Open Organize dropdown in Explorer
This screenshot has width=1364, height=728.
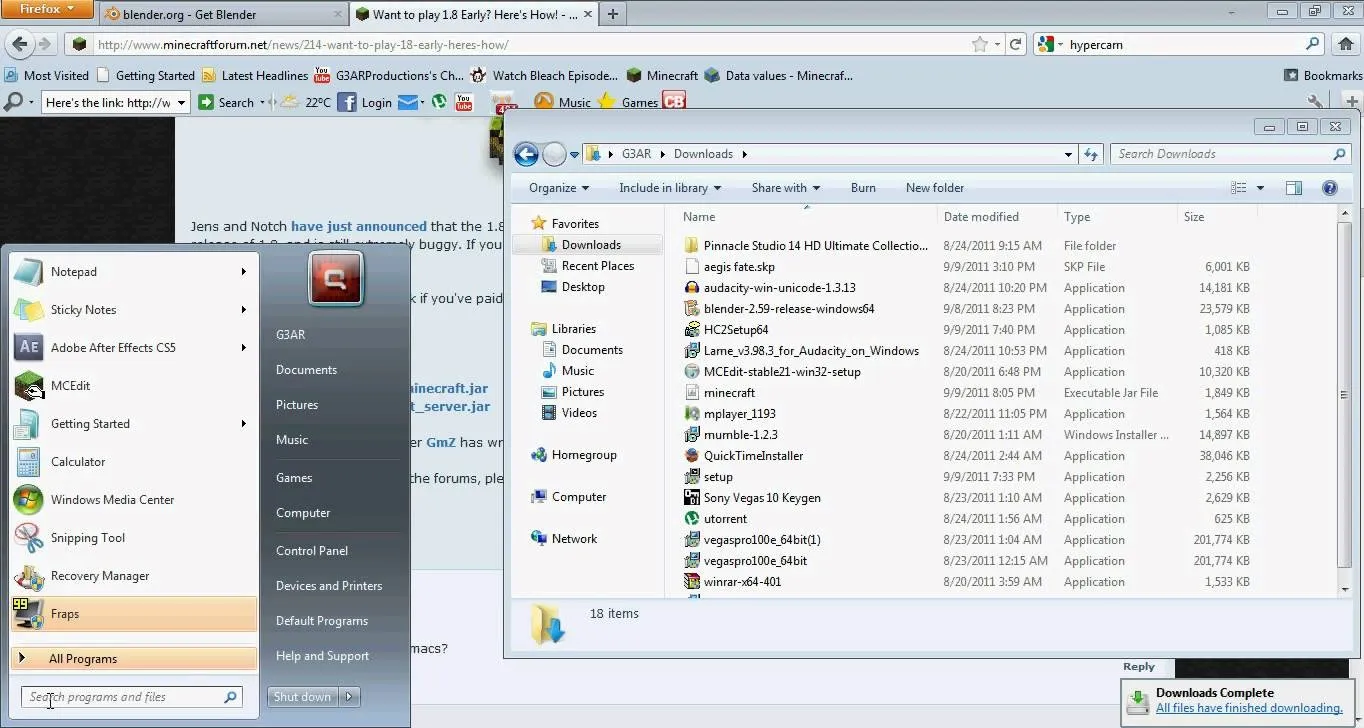(x=558, y=188)
